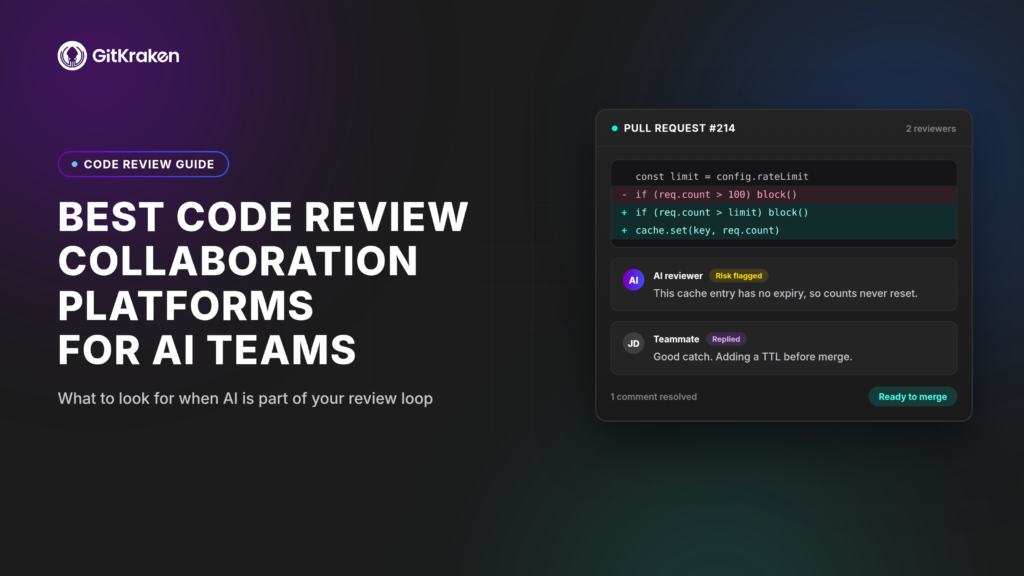Click comment 'This cache entry has no expiry'
The width and height of the screenshot is (1024, 576).
785,293
